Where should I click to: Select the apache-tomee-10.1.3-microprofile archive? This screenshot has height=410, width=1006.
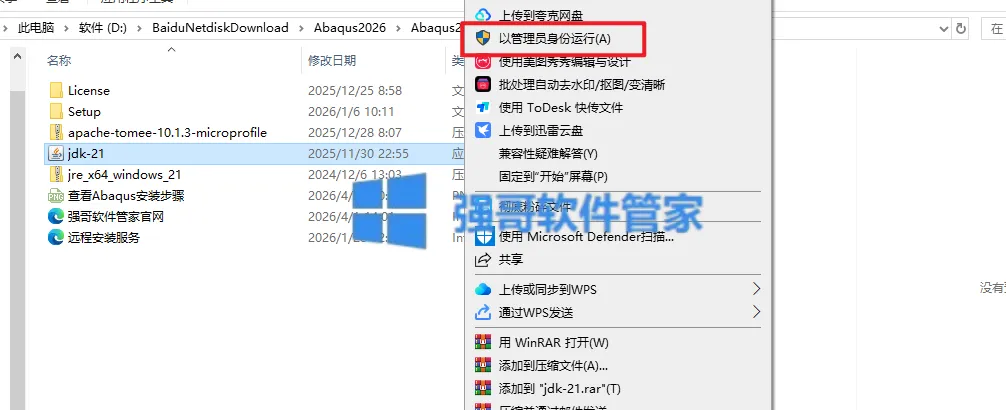(x=167, y=133)
